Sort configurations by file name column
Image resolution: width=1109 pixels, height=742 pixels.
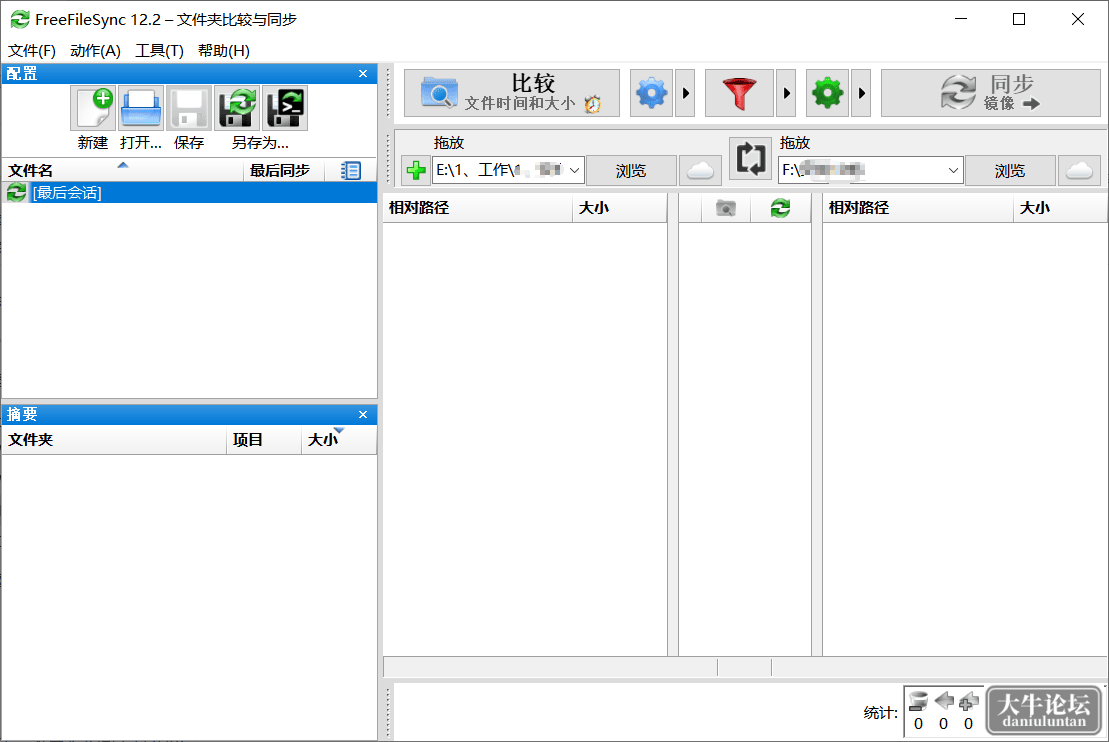click(x=123, y=170)
